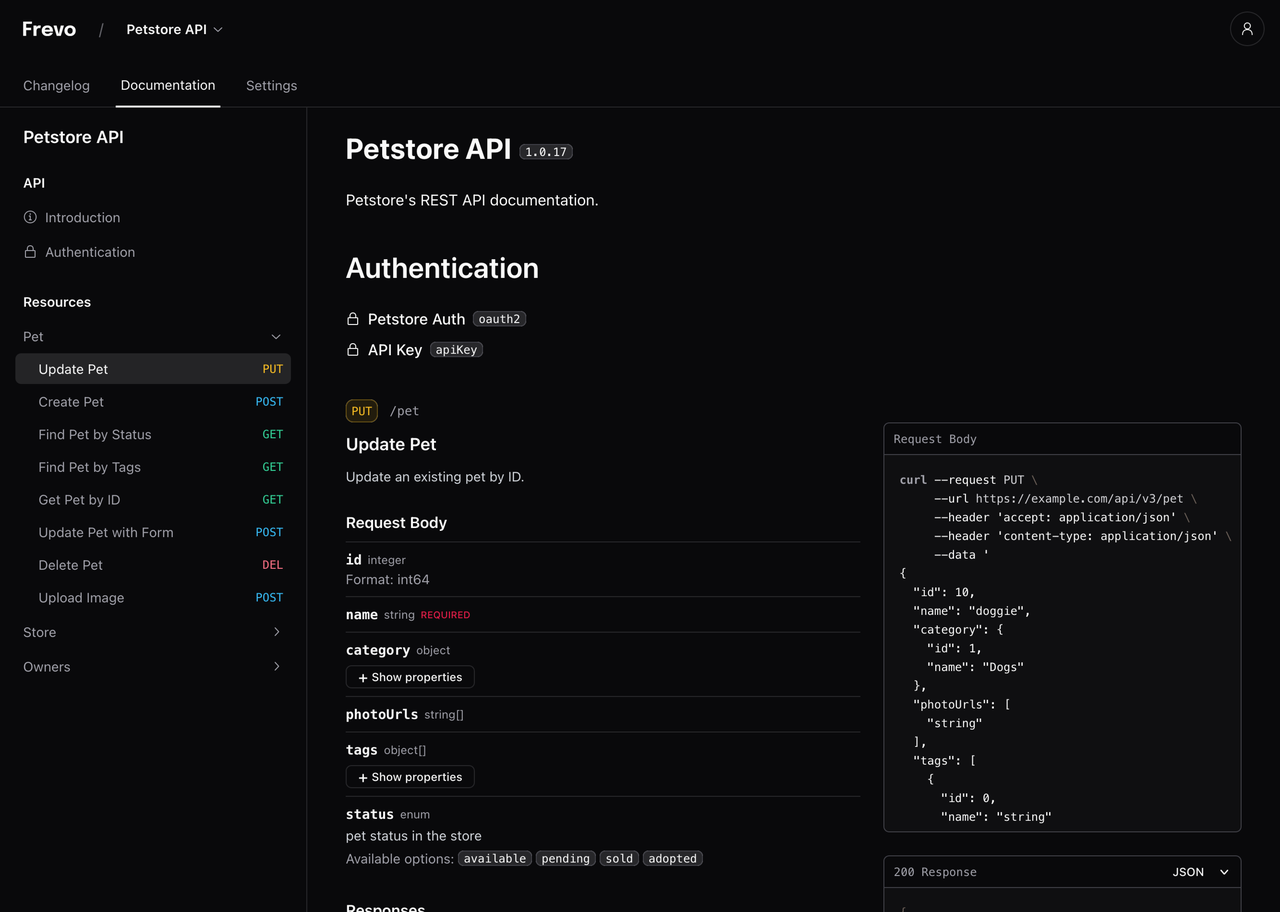Click the Authentication lock icon in sidebar

coord(30,252)
